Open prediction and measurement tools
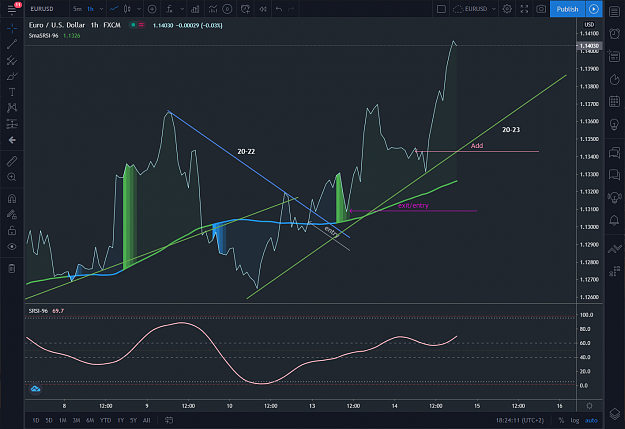 tap(12, 124)
